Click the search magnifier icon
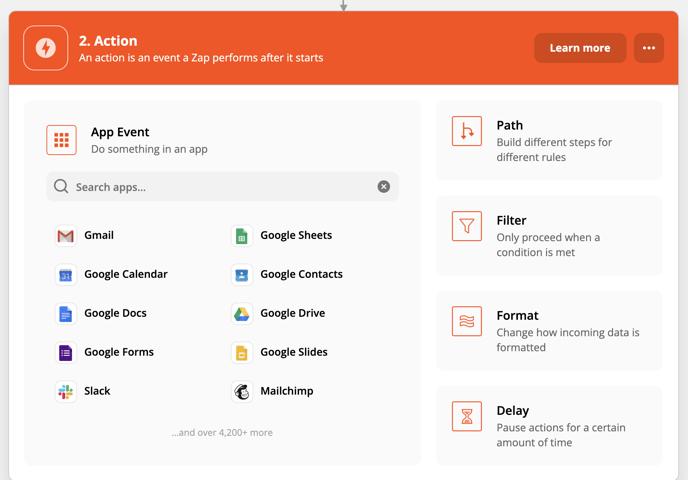This screenshot has height=480, width=688. [x=61, y=186]
